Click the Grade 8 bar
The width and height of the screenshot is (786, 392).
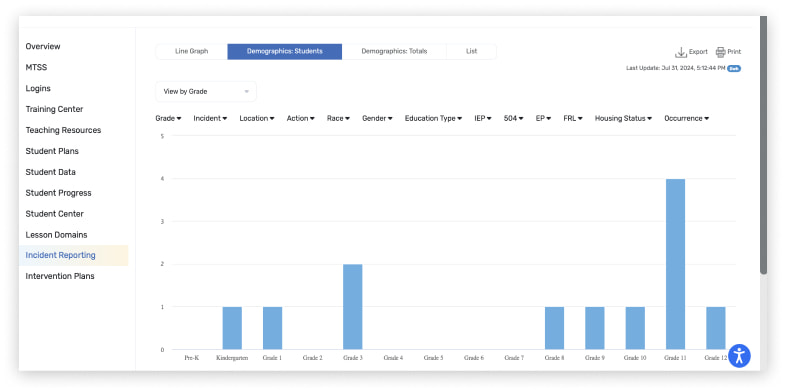point(554,328)
